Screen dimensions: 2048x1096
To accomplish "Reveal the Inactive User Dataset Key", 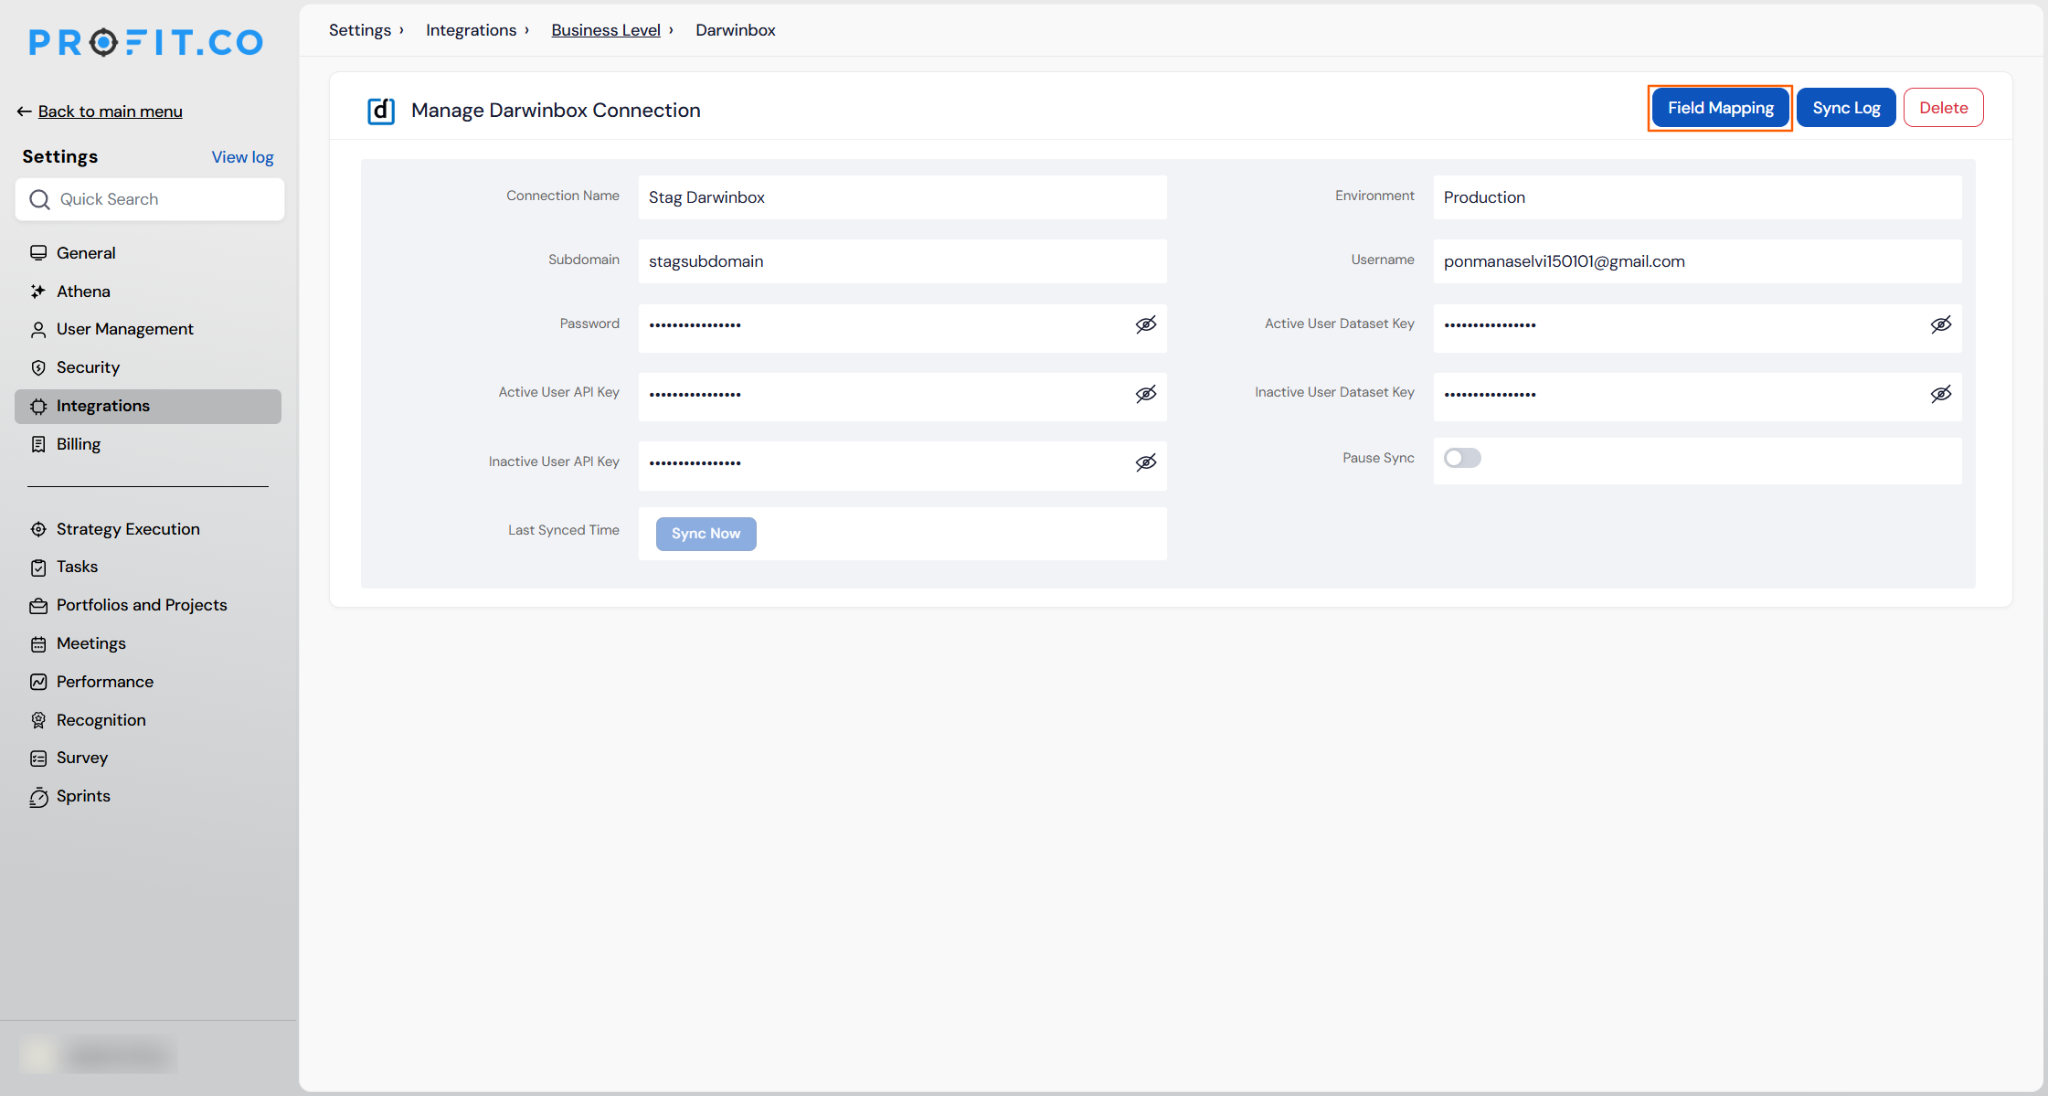I will point(1941,394).
